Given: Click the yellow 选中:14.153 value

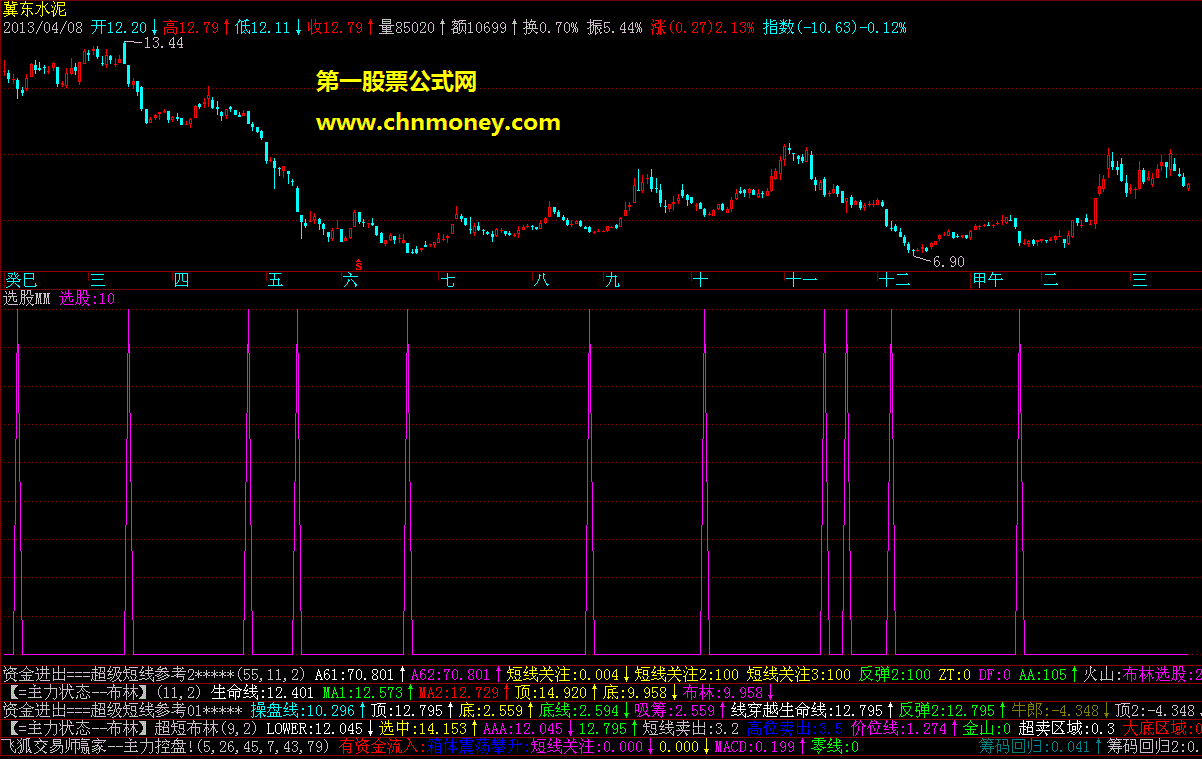Looking at the screenshot, I should pyautogui.click(x=424, y=728).
